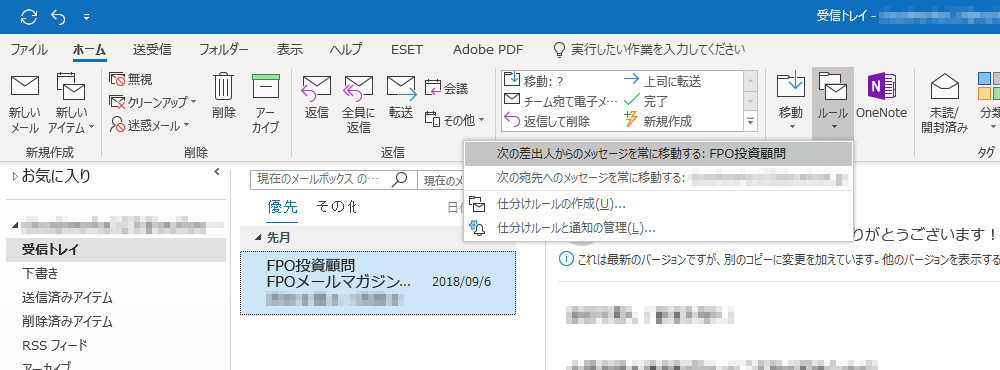Click up arrow of Quick Steps gallery scrollbar
Screen dimensions: 1000x370
tap(751, 81)
